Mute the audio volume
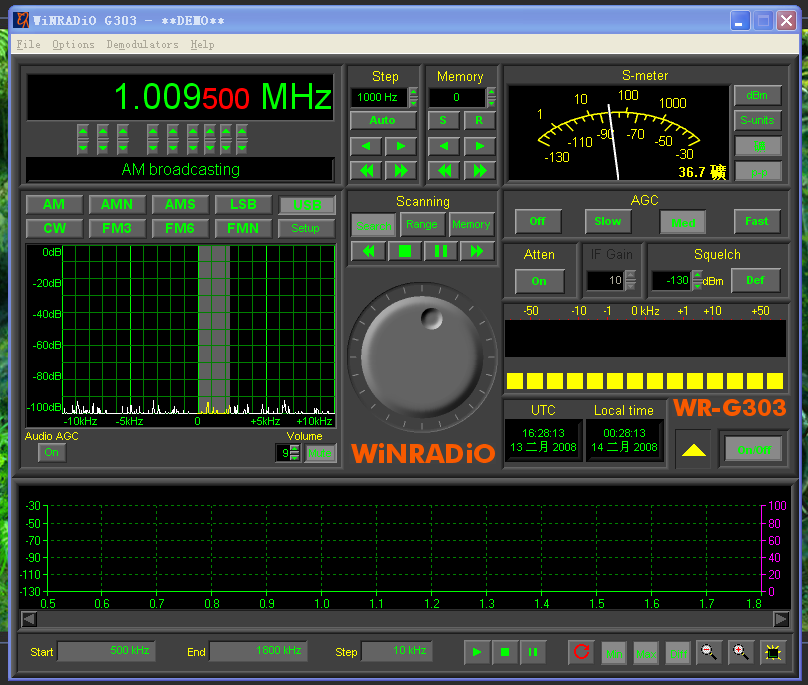Viewport: 808px width, 685px height. [319, 453]
